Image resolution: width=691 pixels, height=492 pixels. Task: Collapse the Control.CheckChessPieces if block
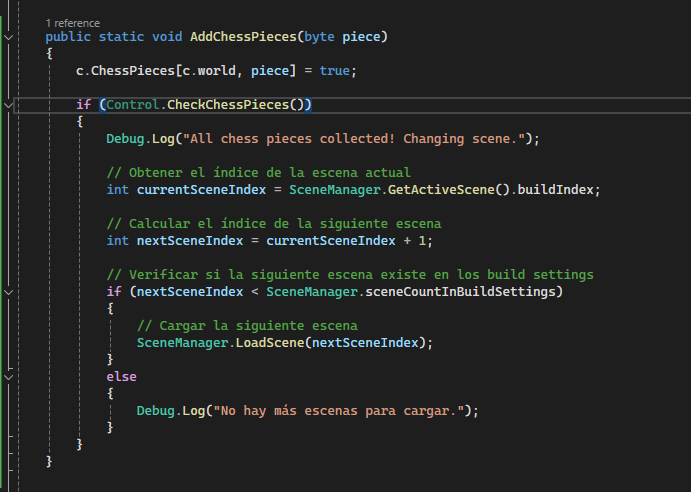click(8, 105)
